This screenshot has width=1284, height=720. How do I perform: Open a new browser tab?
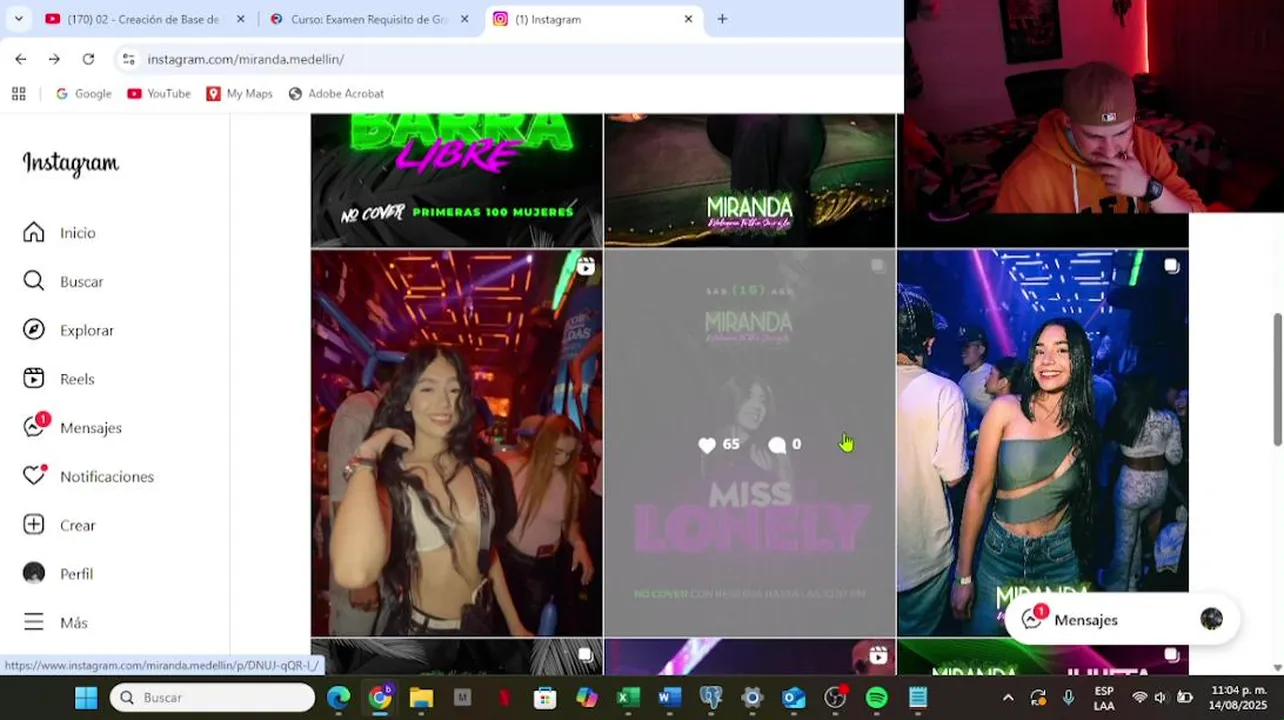point(722,19)
